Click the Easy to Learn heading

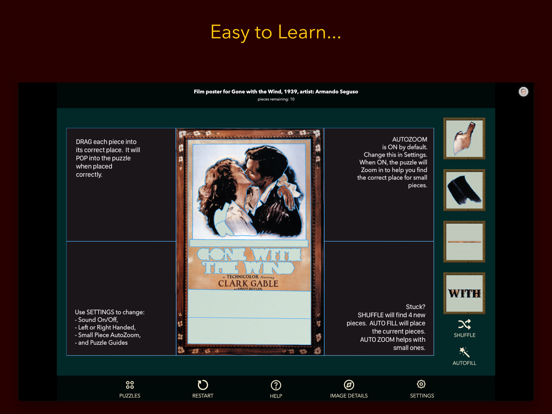coord(276,32)
